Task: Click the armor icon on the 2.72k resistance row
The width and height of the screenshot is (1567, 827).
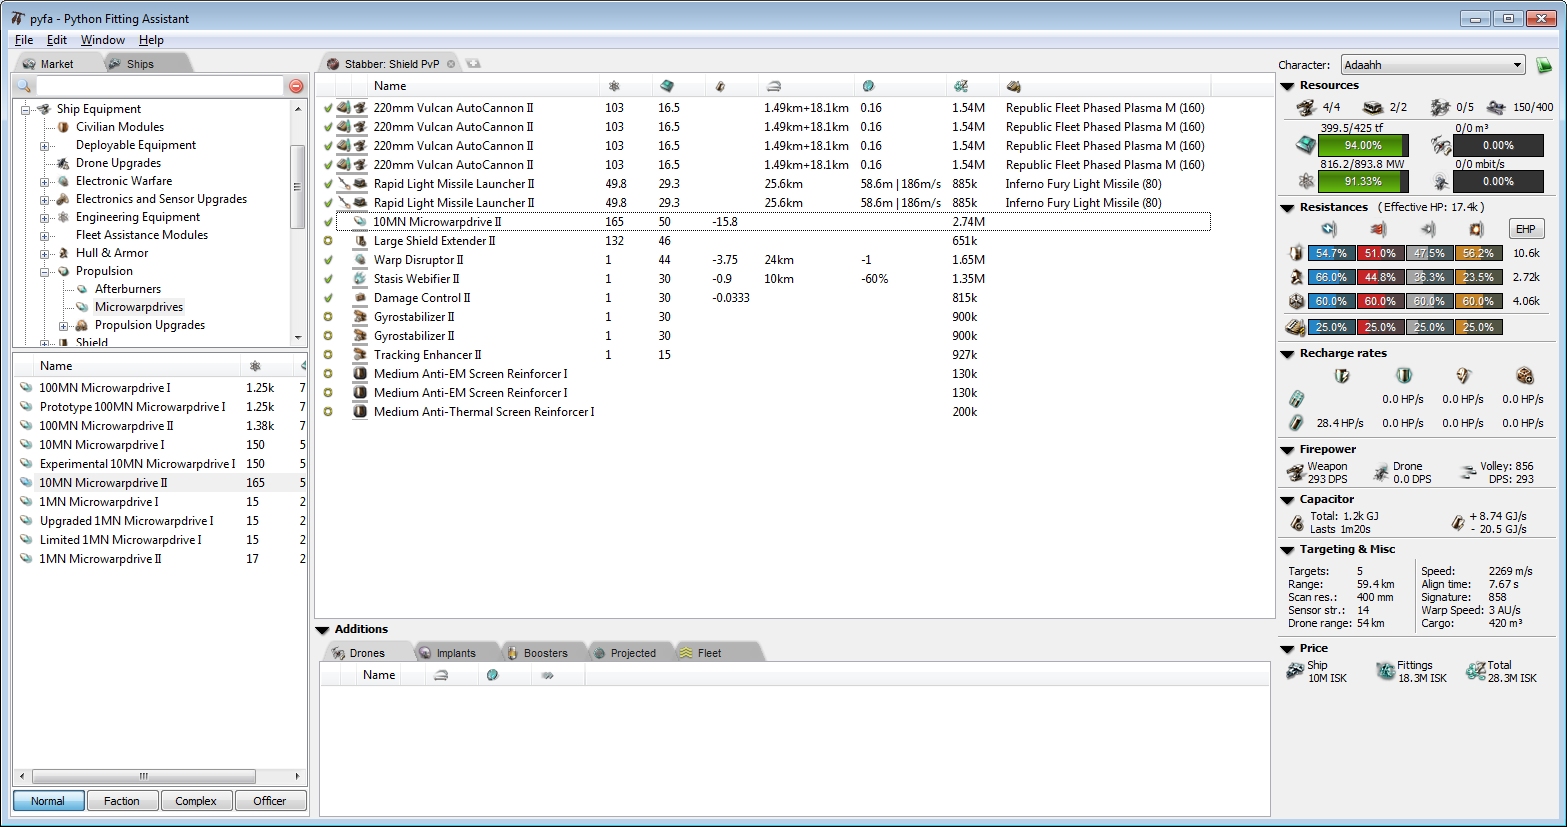Action: pyautogui.click(x=1296, y=277)
